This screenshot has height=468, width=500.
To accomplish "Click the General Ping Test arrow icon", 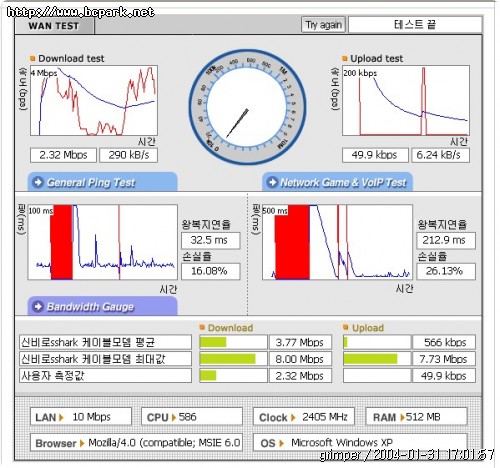I will coord(38,182).
